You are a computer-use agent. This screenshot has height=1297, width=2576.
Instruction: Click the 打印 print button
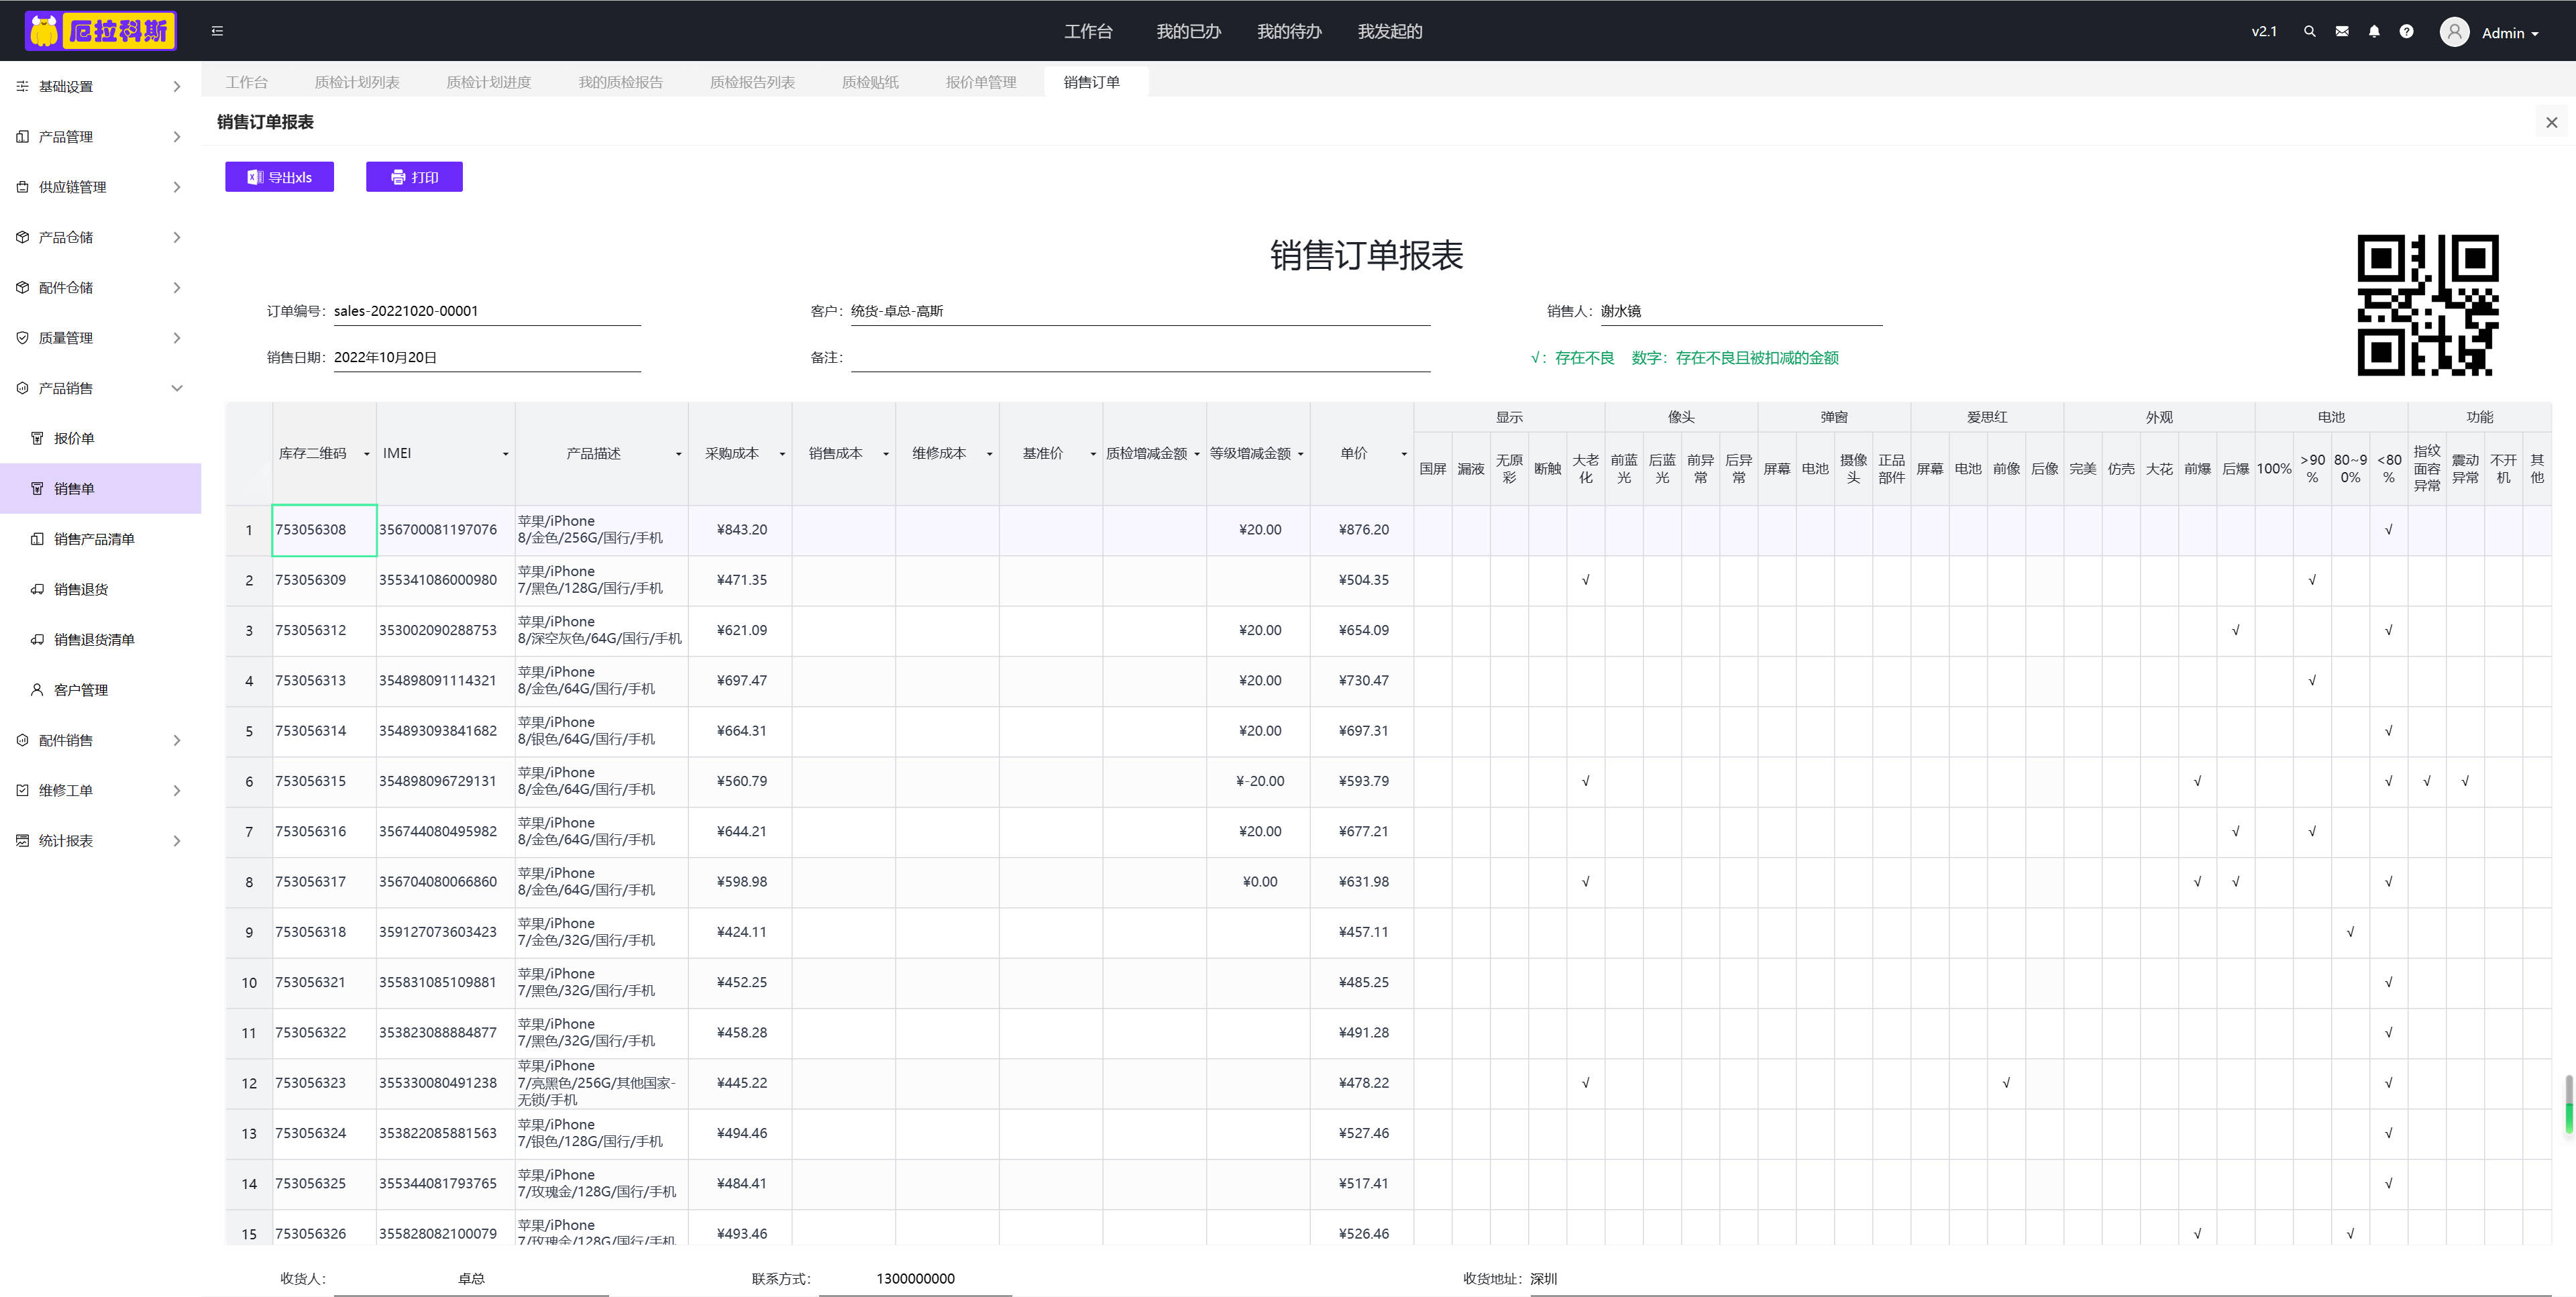coord(414,177)
